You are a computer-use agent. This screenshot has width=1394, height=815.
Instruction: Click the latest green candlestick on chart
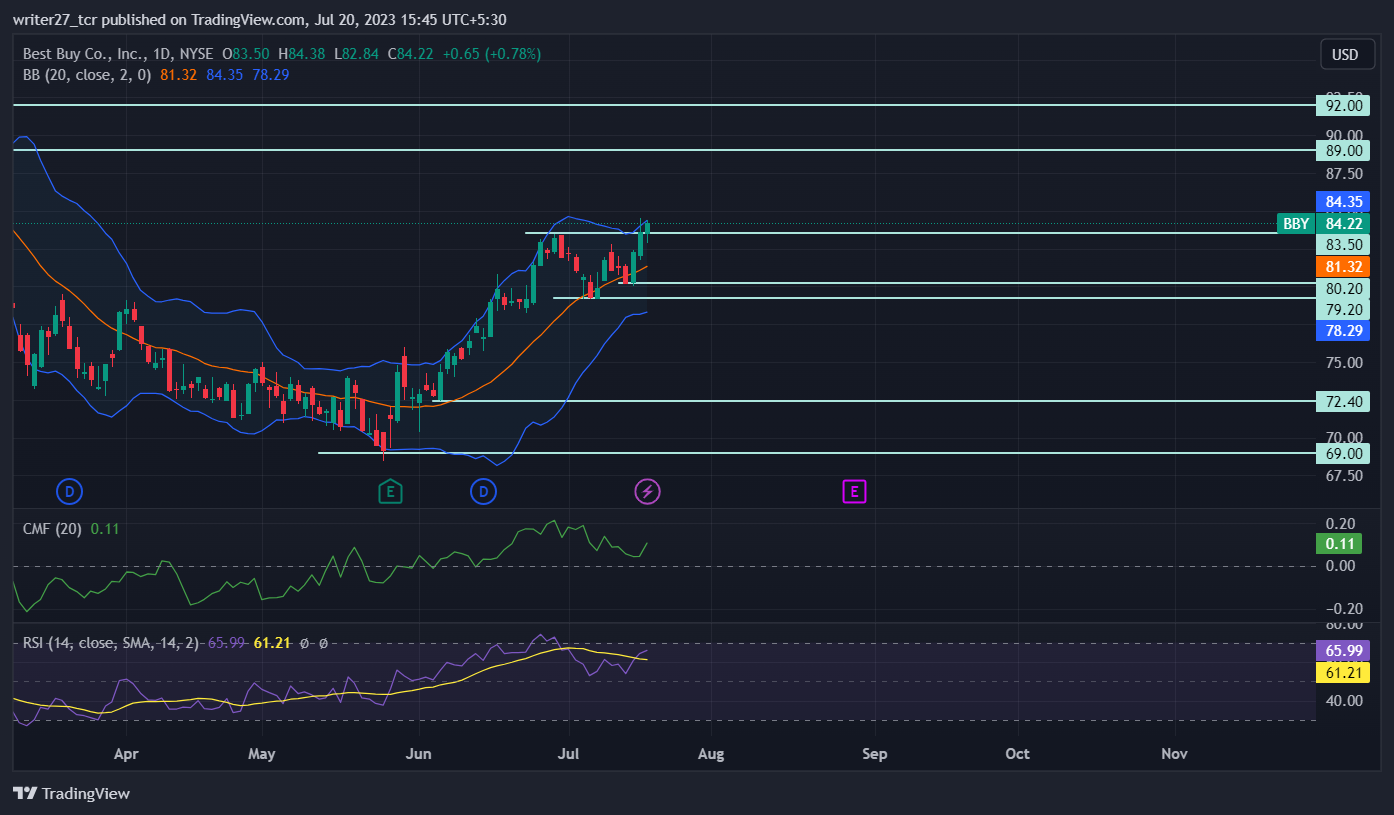point(648,229)
